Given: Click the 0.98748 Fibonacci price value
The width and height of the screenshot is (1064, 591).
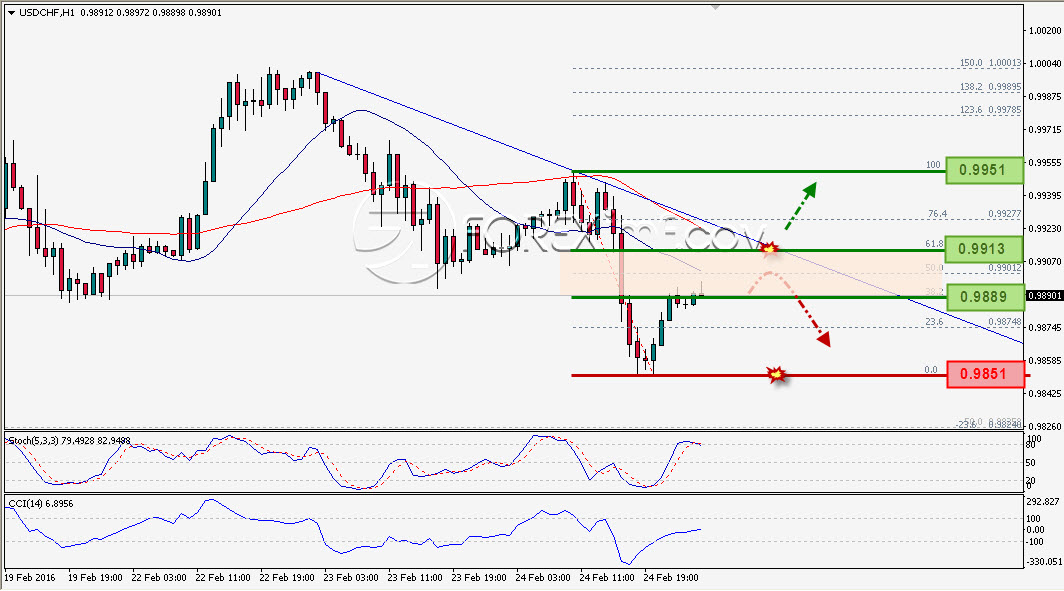Looking at the screenshot, I should click(1004, 322).
